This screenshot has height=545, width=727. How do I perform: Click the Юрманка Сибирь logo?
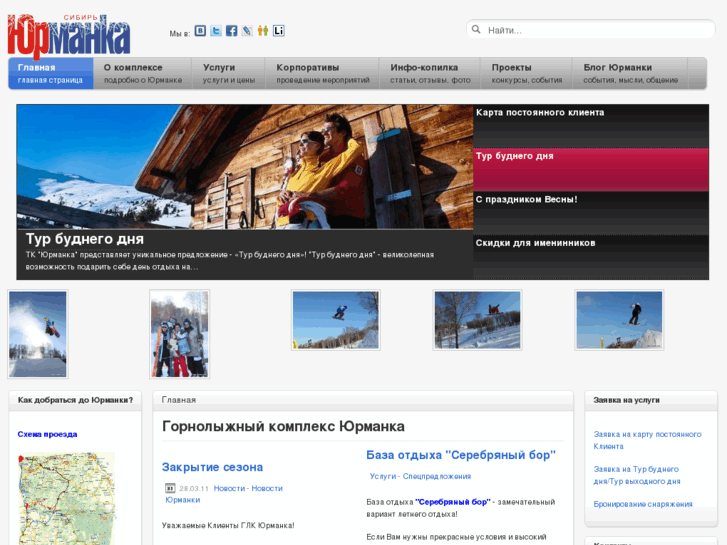click(69, 36)
